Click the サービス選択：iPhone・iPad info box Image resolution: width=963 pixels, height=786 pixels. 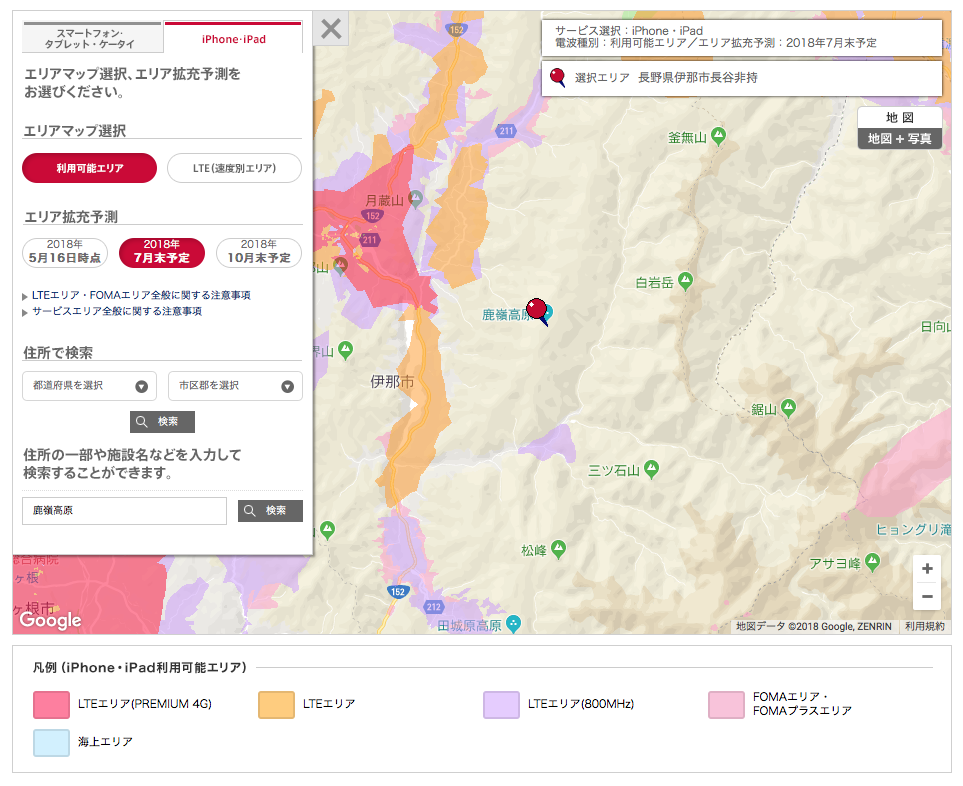(x=742, y=37)
